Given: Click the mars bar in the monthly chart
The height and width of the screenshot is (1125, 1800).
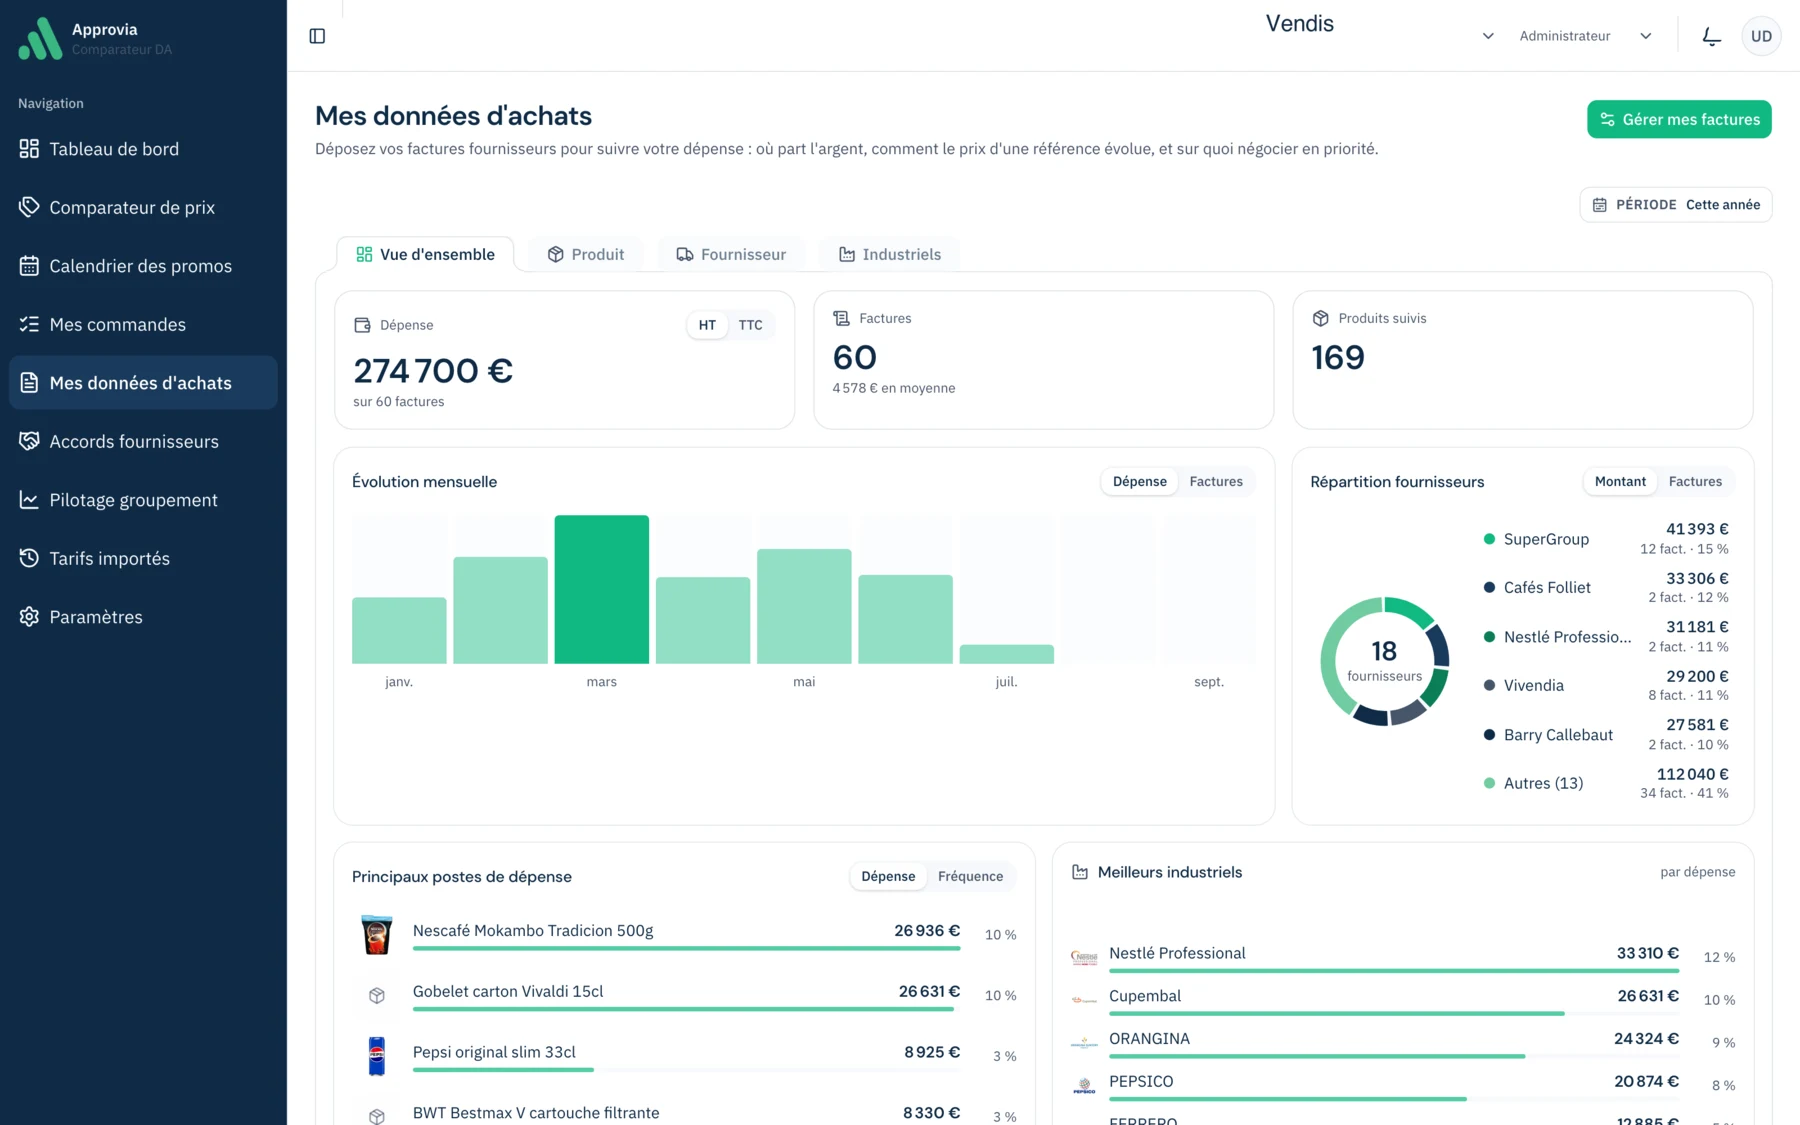Looking at the screenshot, I should [x=602, y=589].
